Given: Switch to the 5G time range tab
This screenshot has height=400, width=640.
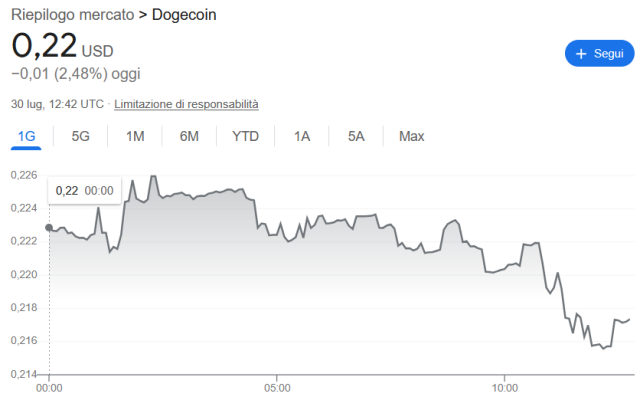Looking at the screenshot, I should [x=80, y=136].
